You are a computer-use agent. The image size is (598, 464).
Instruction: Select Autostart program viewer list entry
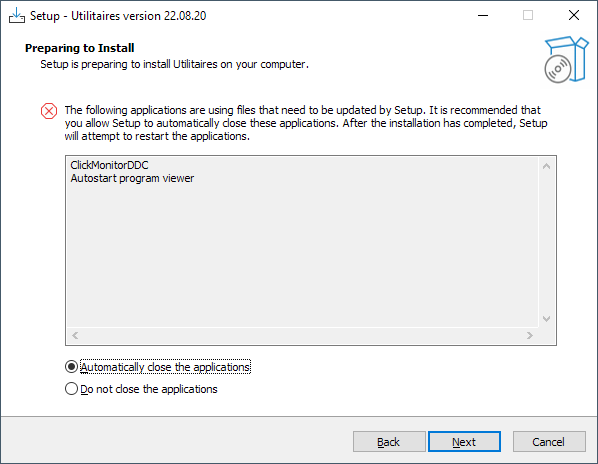click(x=132, y=178)
